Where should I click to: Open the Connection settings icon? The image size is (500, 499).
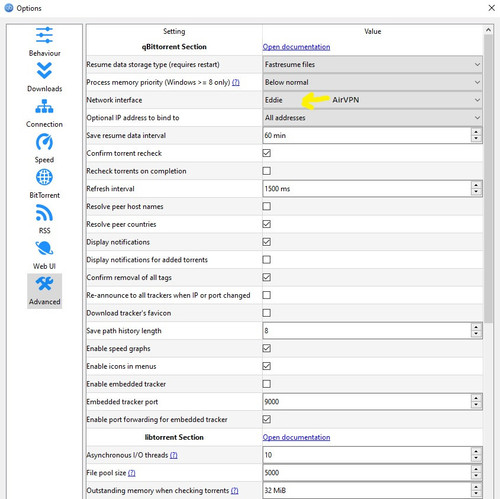tap(44, 106)
